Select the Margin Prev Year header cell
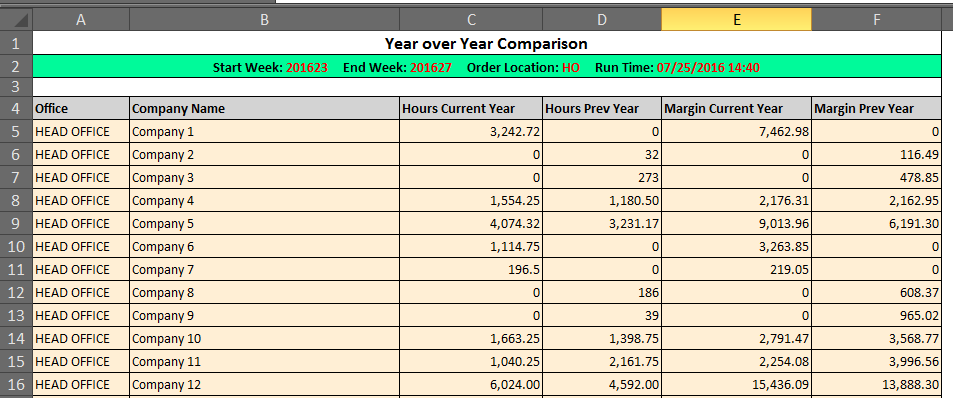 (x=876, y=108)
